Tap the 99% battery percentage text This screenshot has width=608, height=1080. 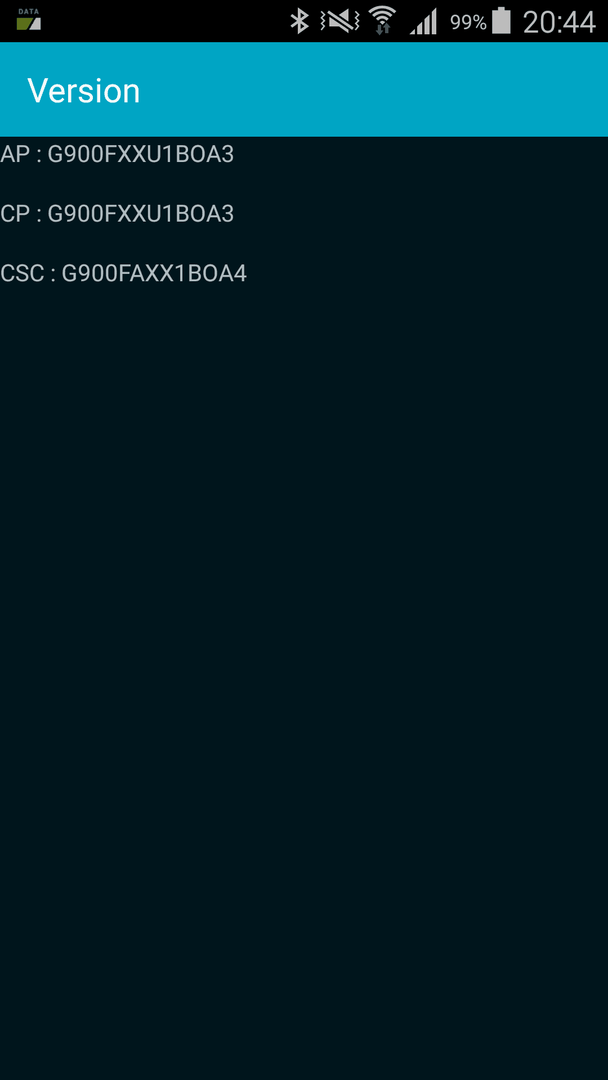pos(468,22)
